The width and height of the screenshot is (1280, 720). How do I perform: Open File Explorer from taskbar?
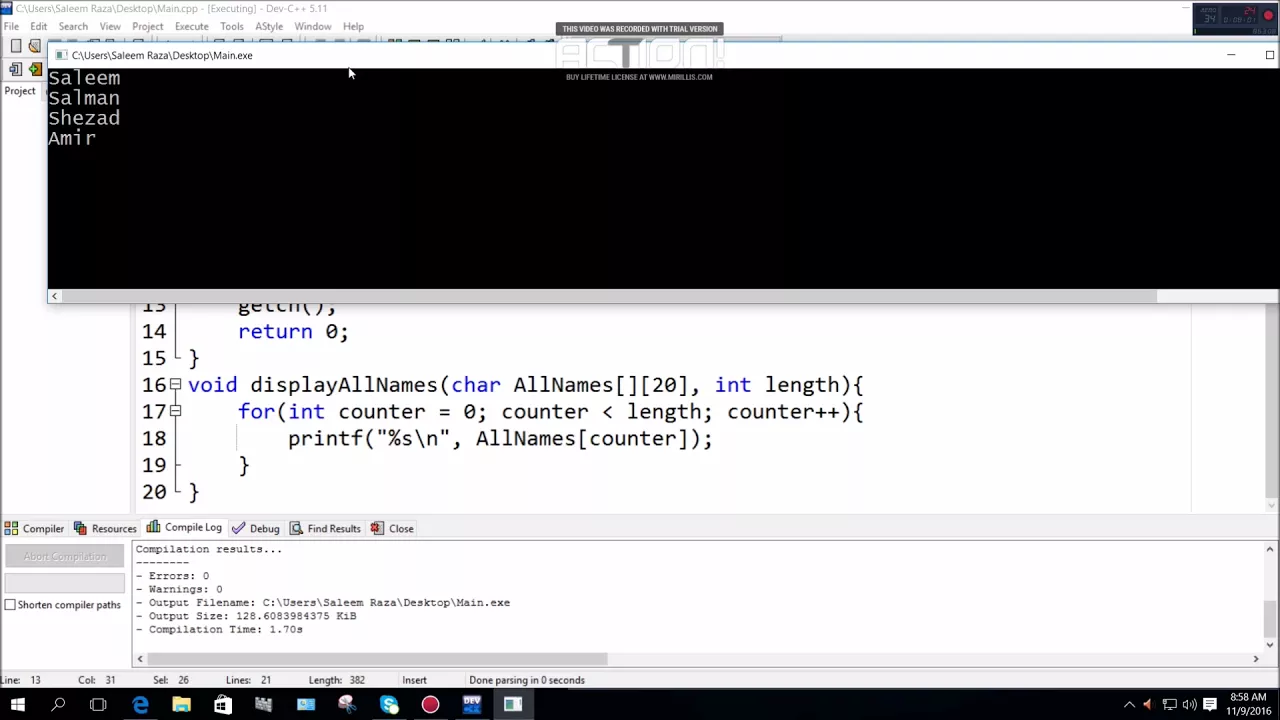tap(181, 705)
